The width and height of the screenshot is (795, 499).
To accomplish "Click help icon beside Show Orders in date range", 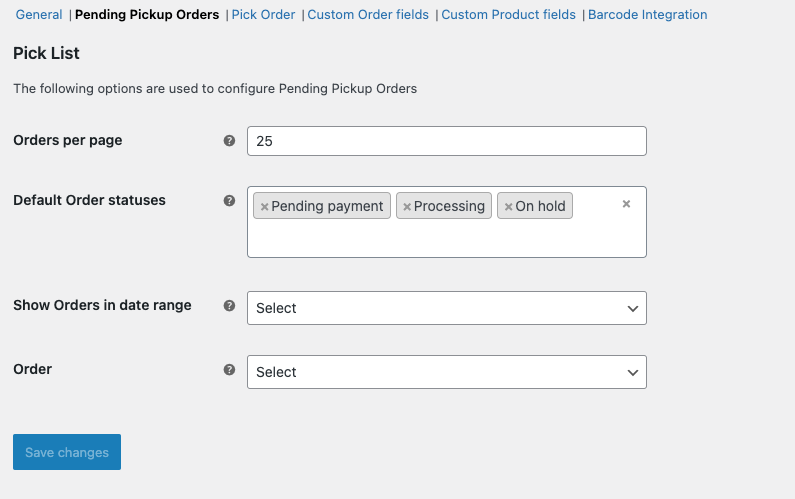I will [229, 306].
